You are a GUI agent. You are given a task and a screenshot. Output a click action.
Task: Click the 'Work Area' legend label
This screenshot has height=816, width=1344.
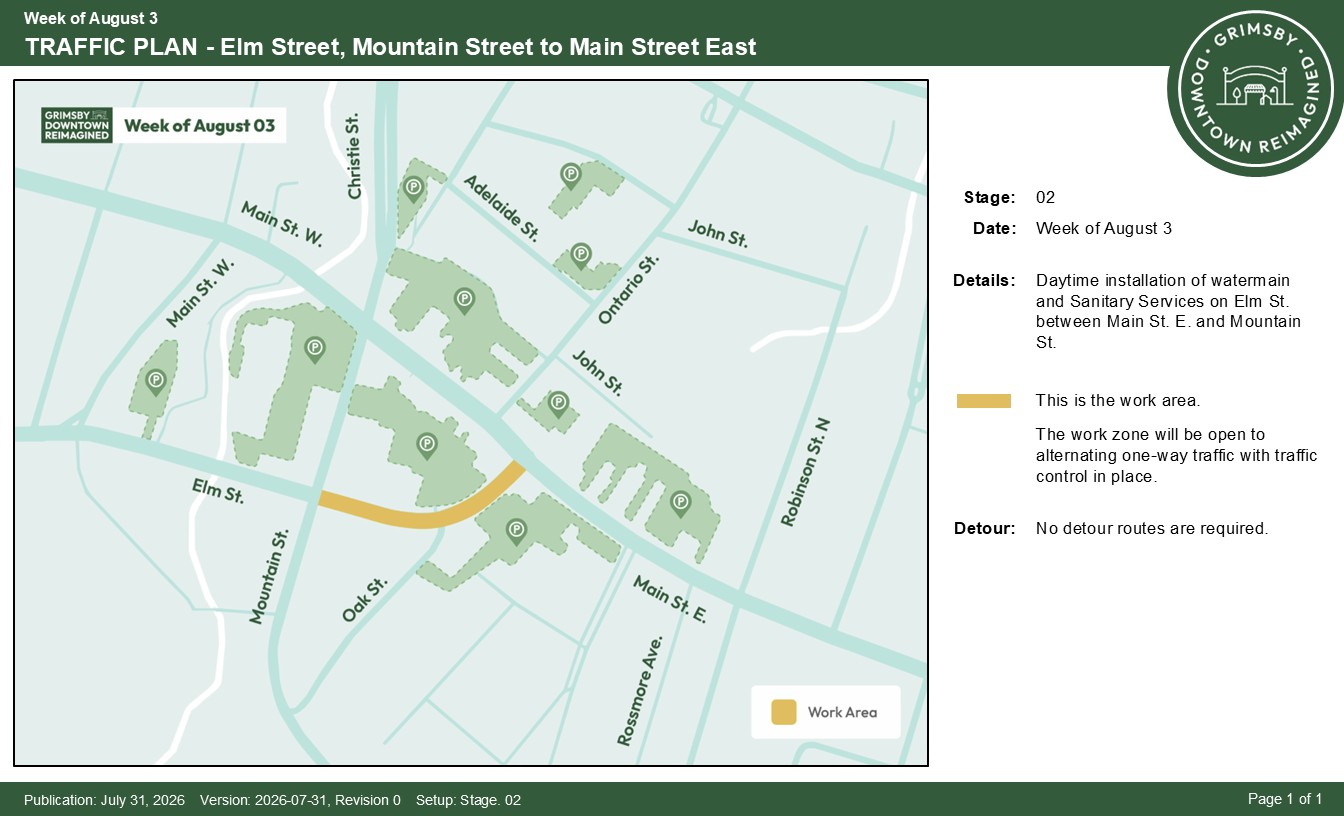[842, 712]
